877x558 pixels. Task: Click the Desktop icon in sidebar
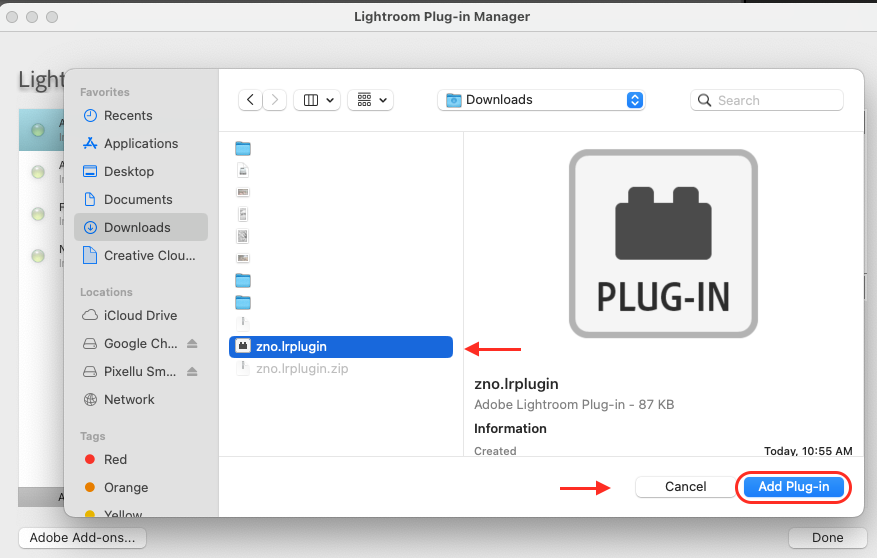[90, 172]
